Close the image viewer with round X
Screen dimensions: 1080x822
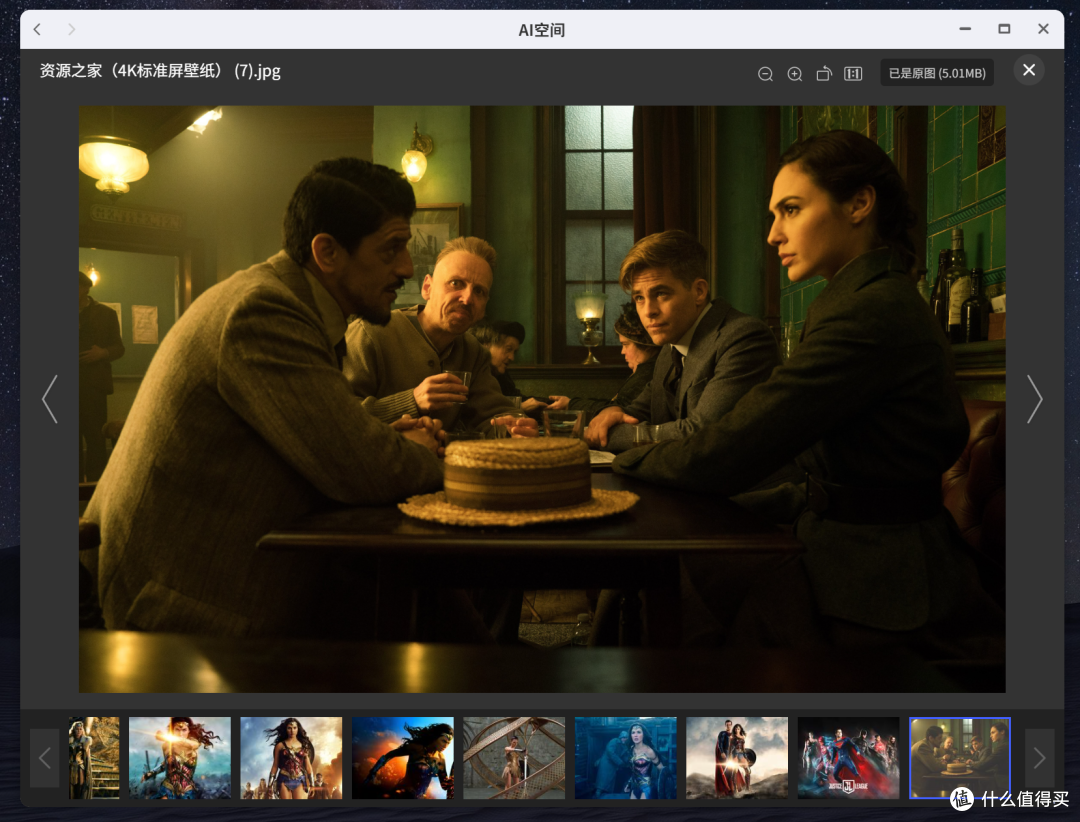click(1029, 70)
